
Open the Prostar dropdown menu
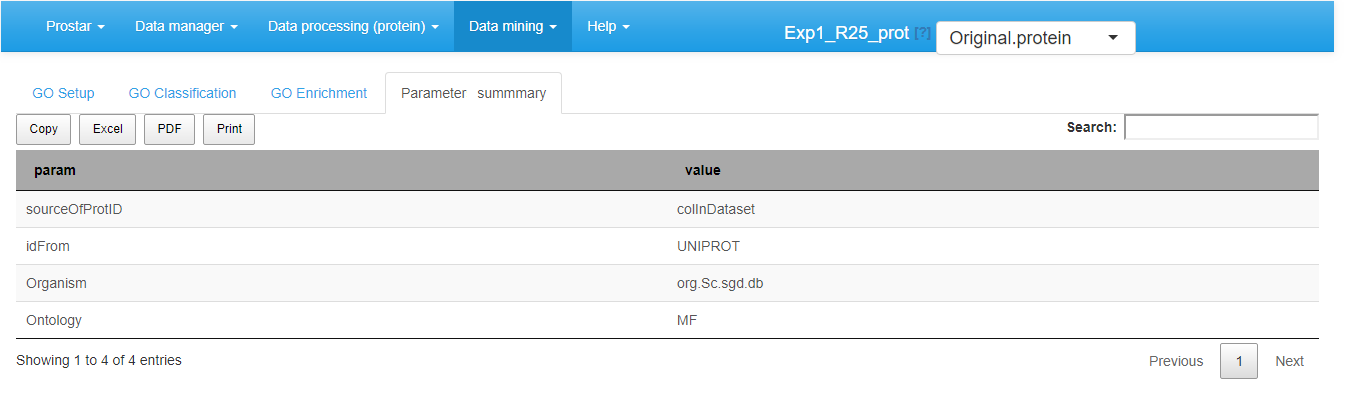pyautogui.click(x=75, y=26)
